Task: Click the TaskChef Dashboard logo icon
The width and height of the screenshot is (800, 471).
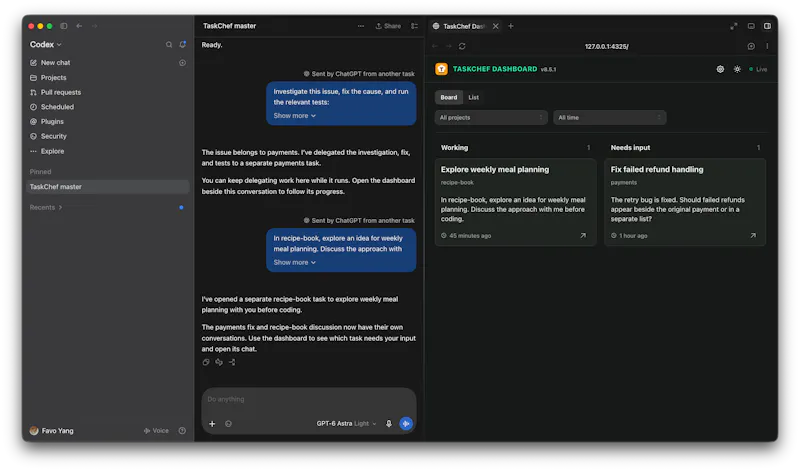Action: [441, 69]
